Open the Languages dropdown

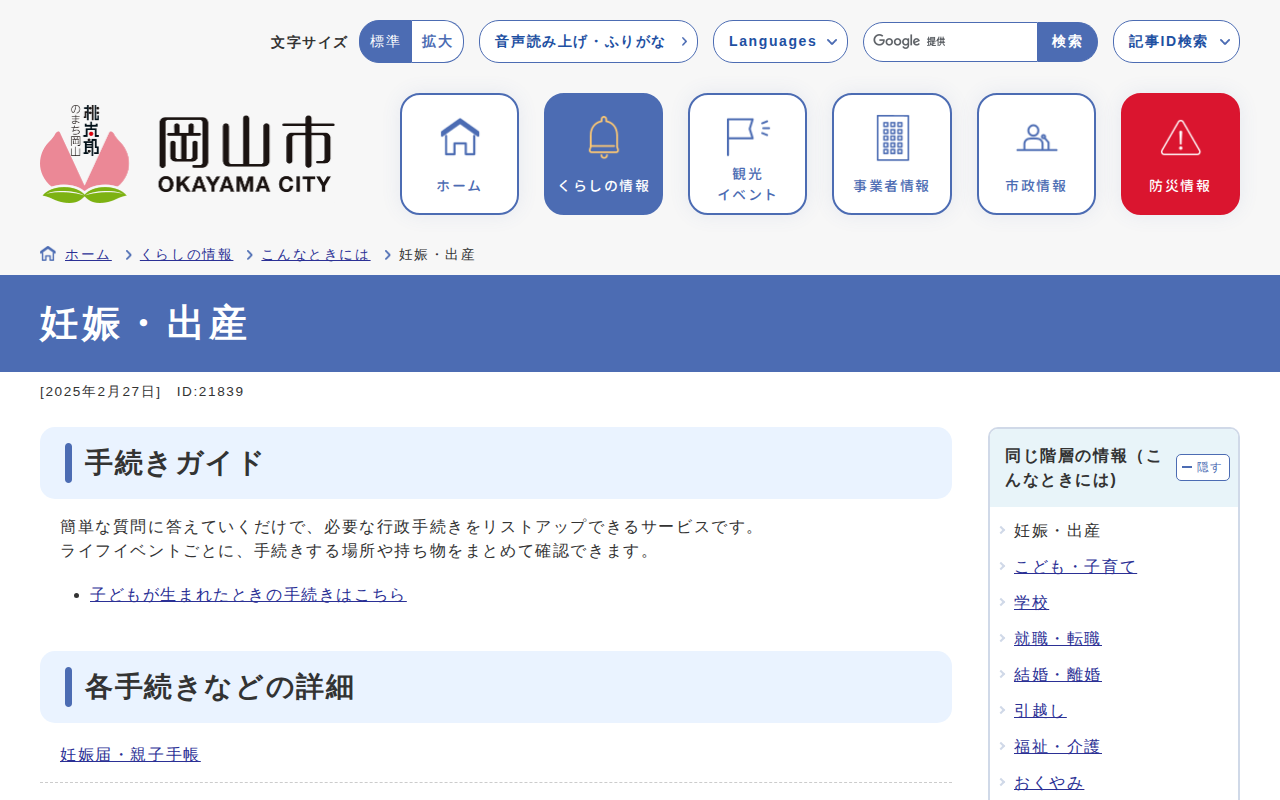click(780, 42)
